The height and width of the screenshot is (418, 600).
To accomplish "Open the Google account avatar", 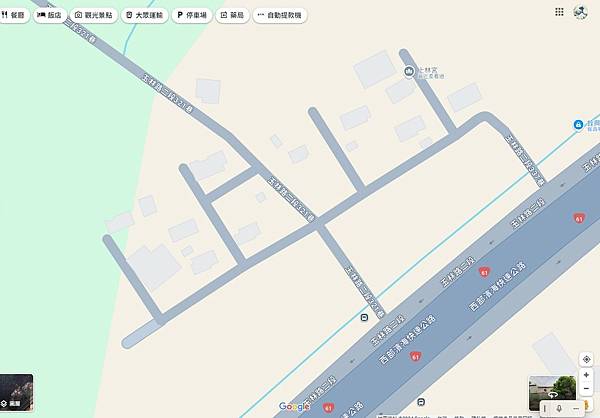I will click(580, 12).
